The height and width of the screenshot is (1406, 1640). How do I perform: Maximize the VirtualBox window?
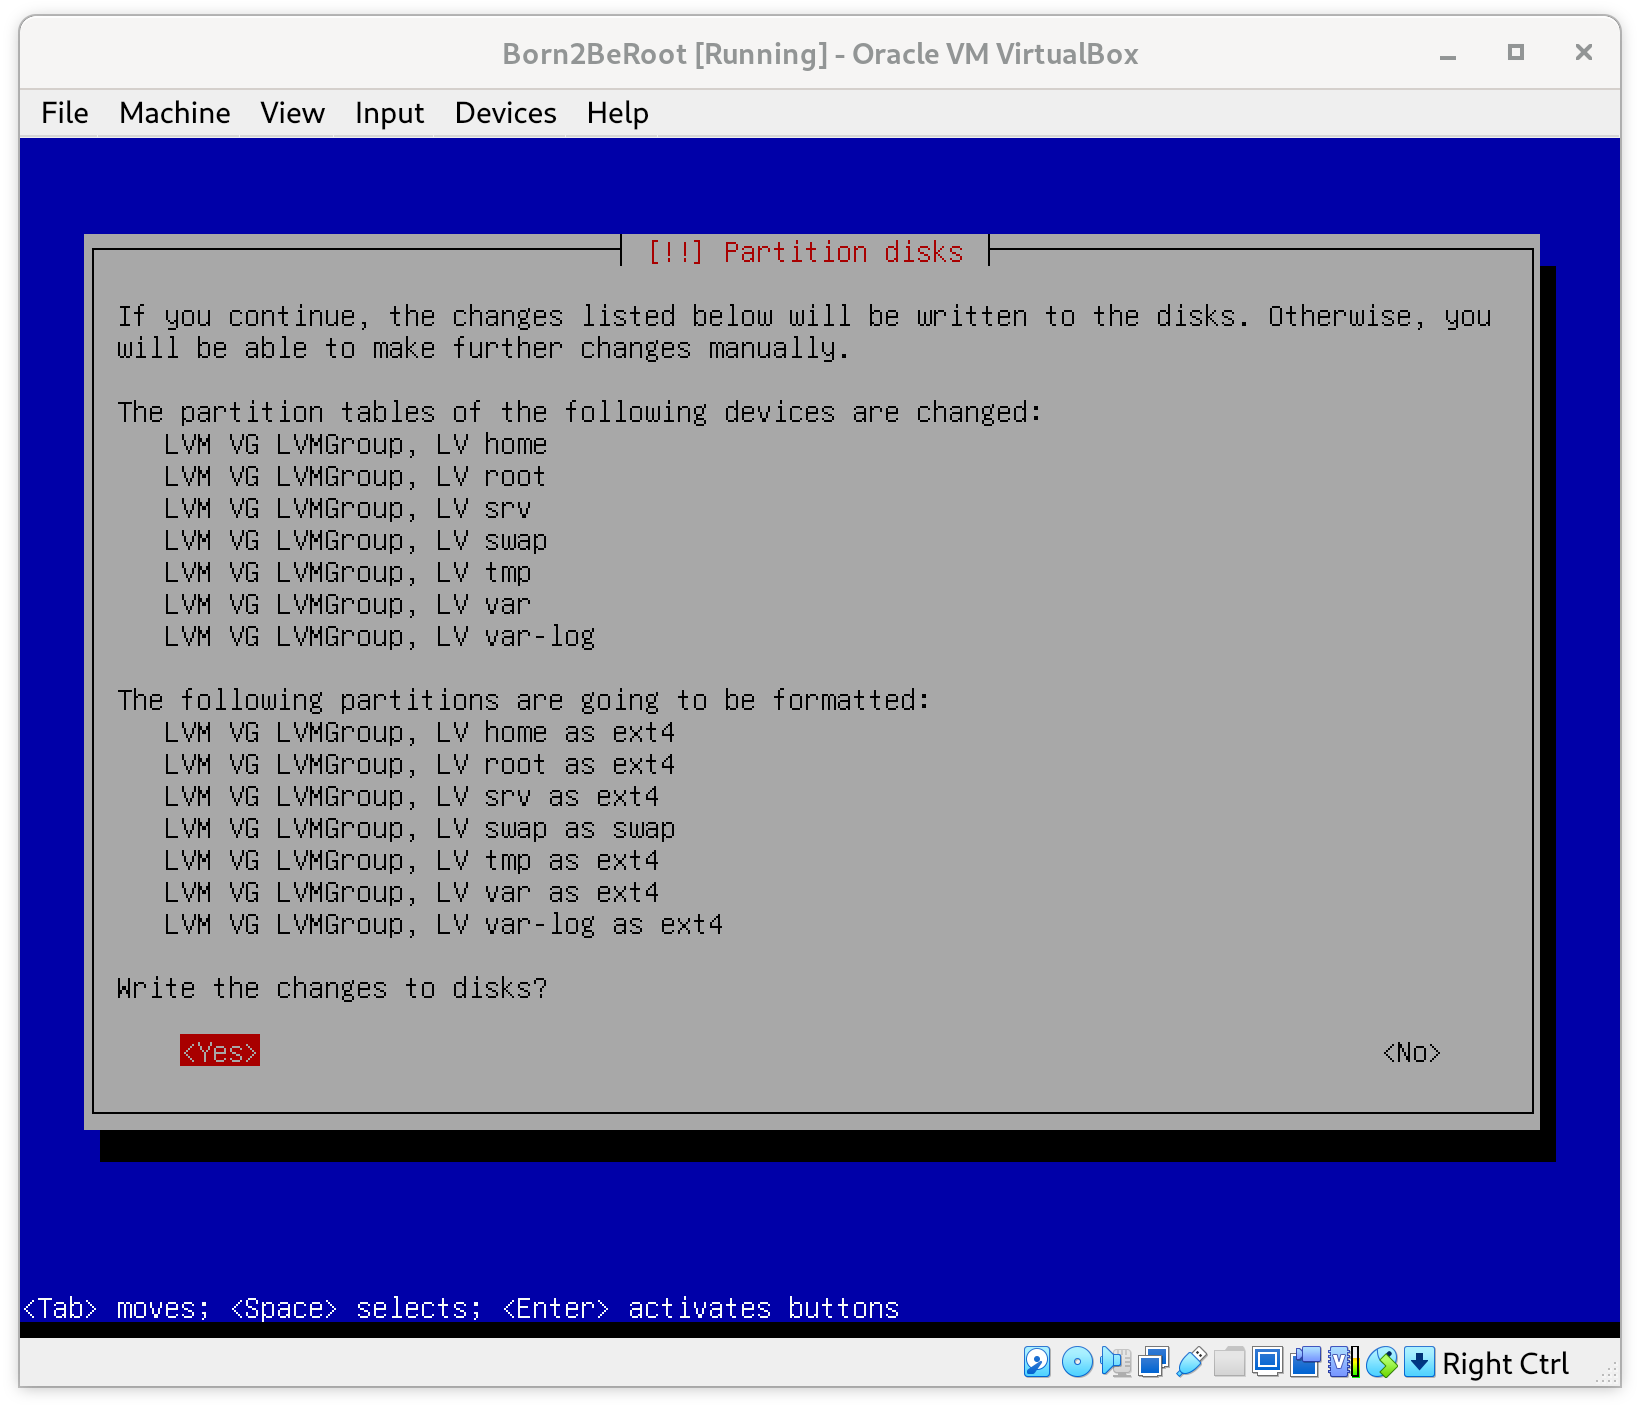[1516, 53]
